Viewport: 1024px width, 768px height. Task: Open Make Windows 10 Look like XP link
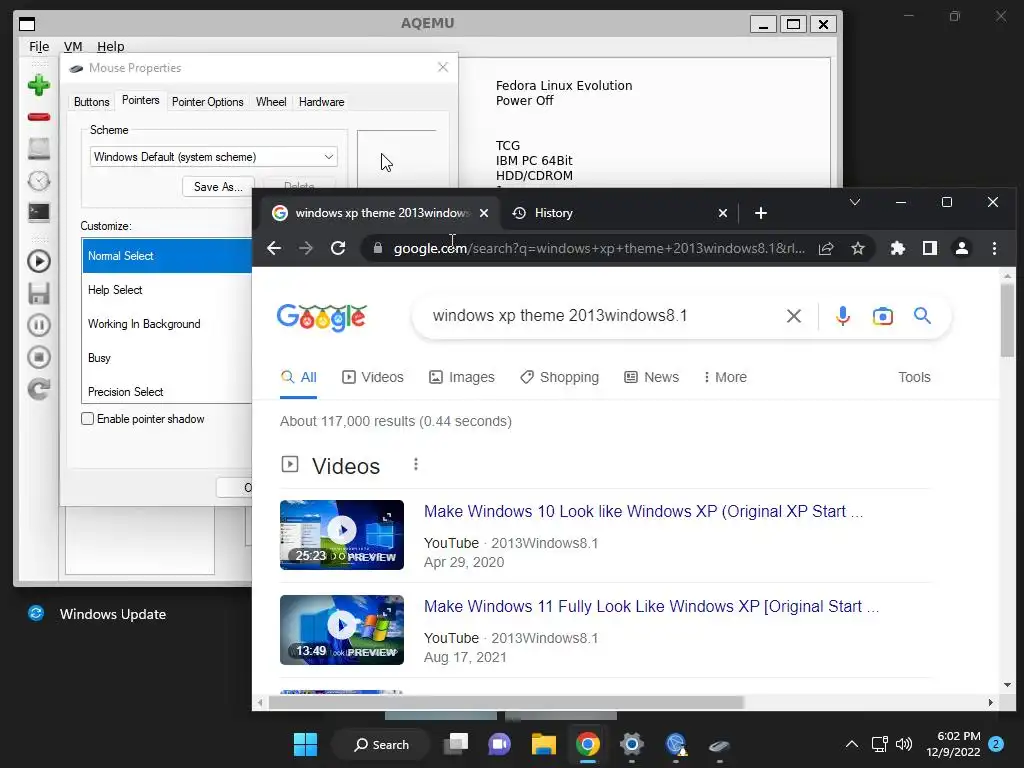pos(643,511)
